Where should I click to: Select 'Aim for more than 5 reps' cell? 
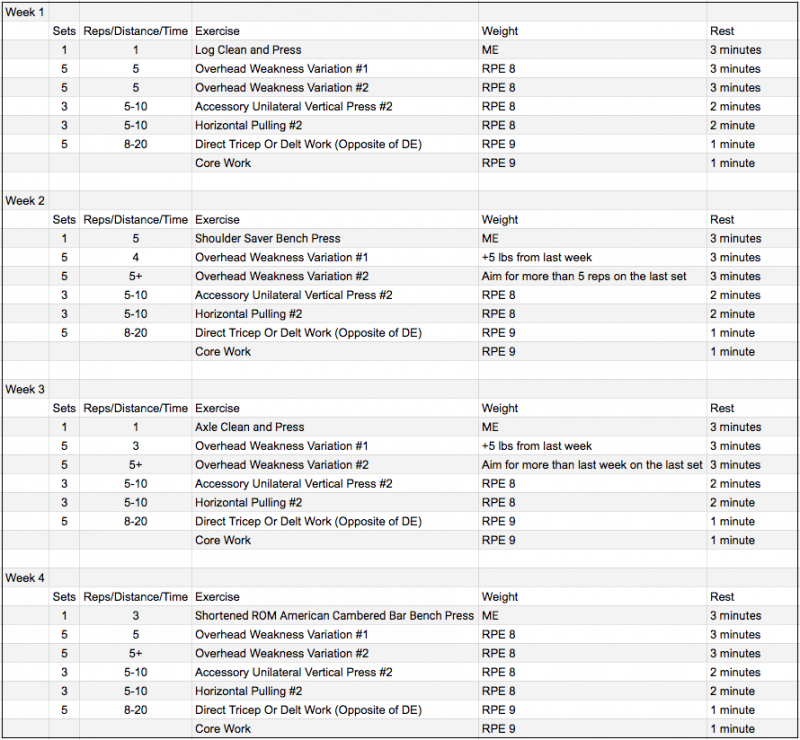(592, 276)
